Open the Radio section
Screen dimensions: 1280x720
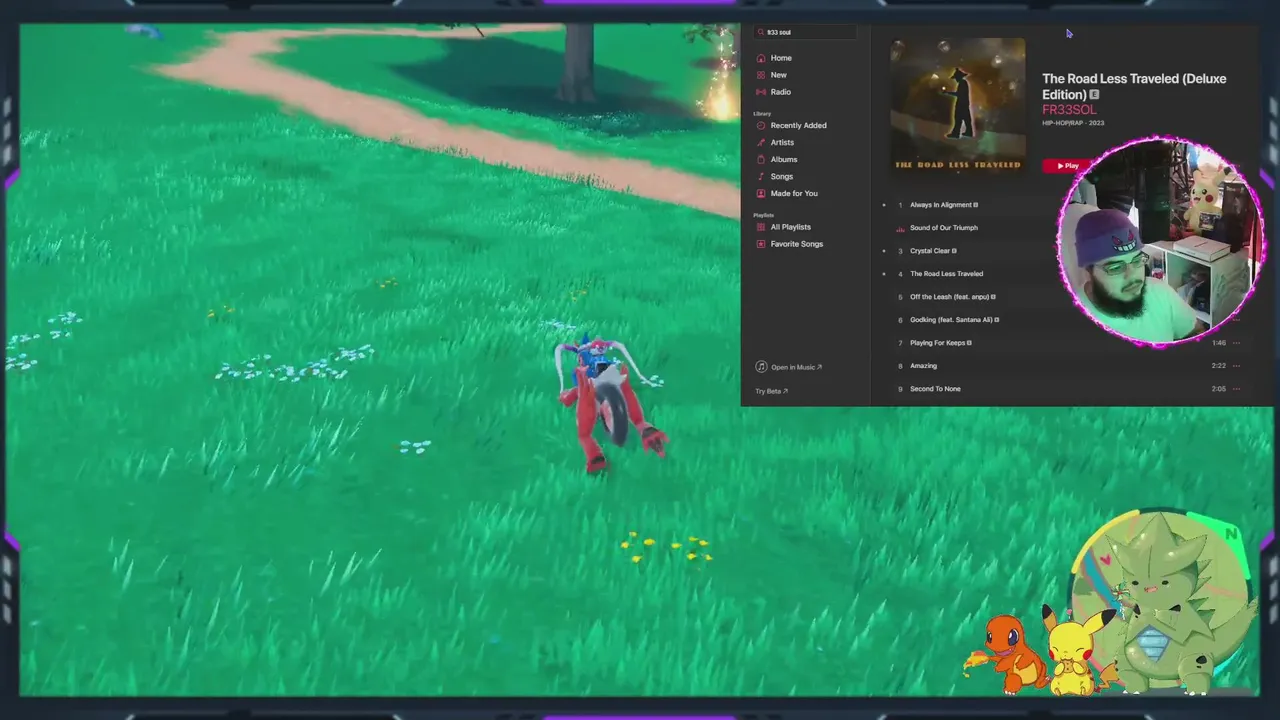(780, 92)
